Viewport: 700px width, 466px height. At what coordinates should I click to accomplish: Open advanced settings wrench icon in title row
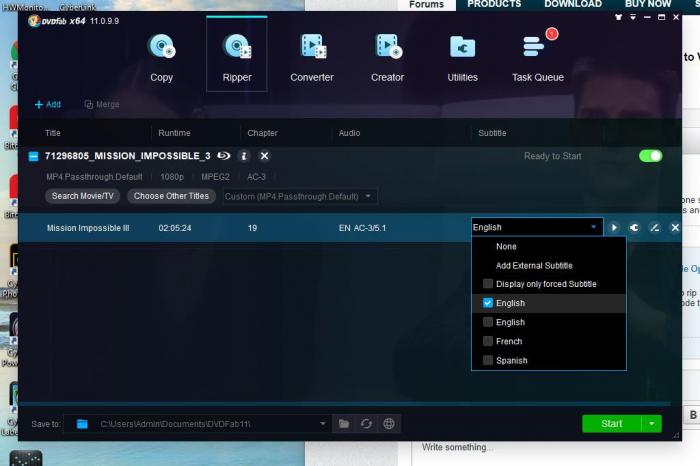634,228
